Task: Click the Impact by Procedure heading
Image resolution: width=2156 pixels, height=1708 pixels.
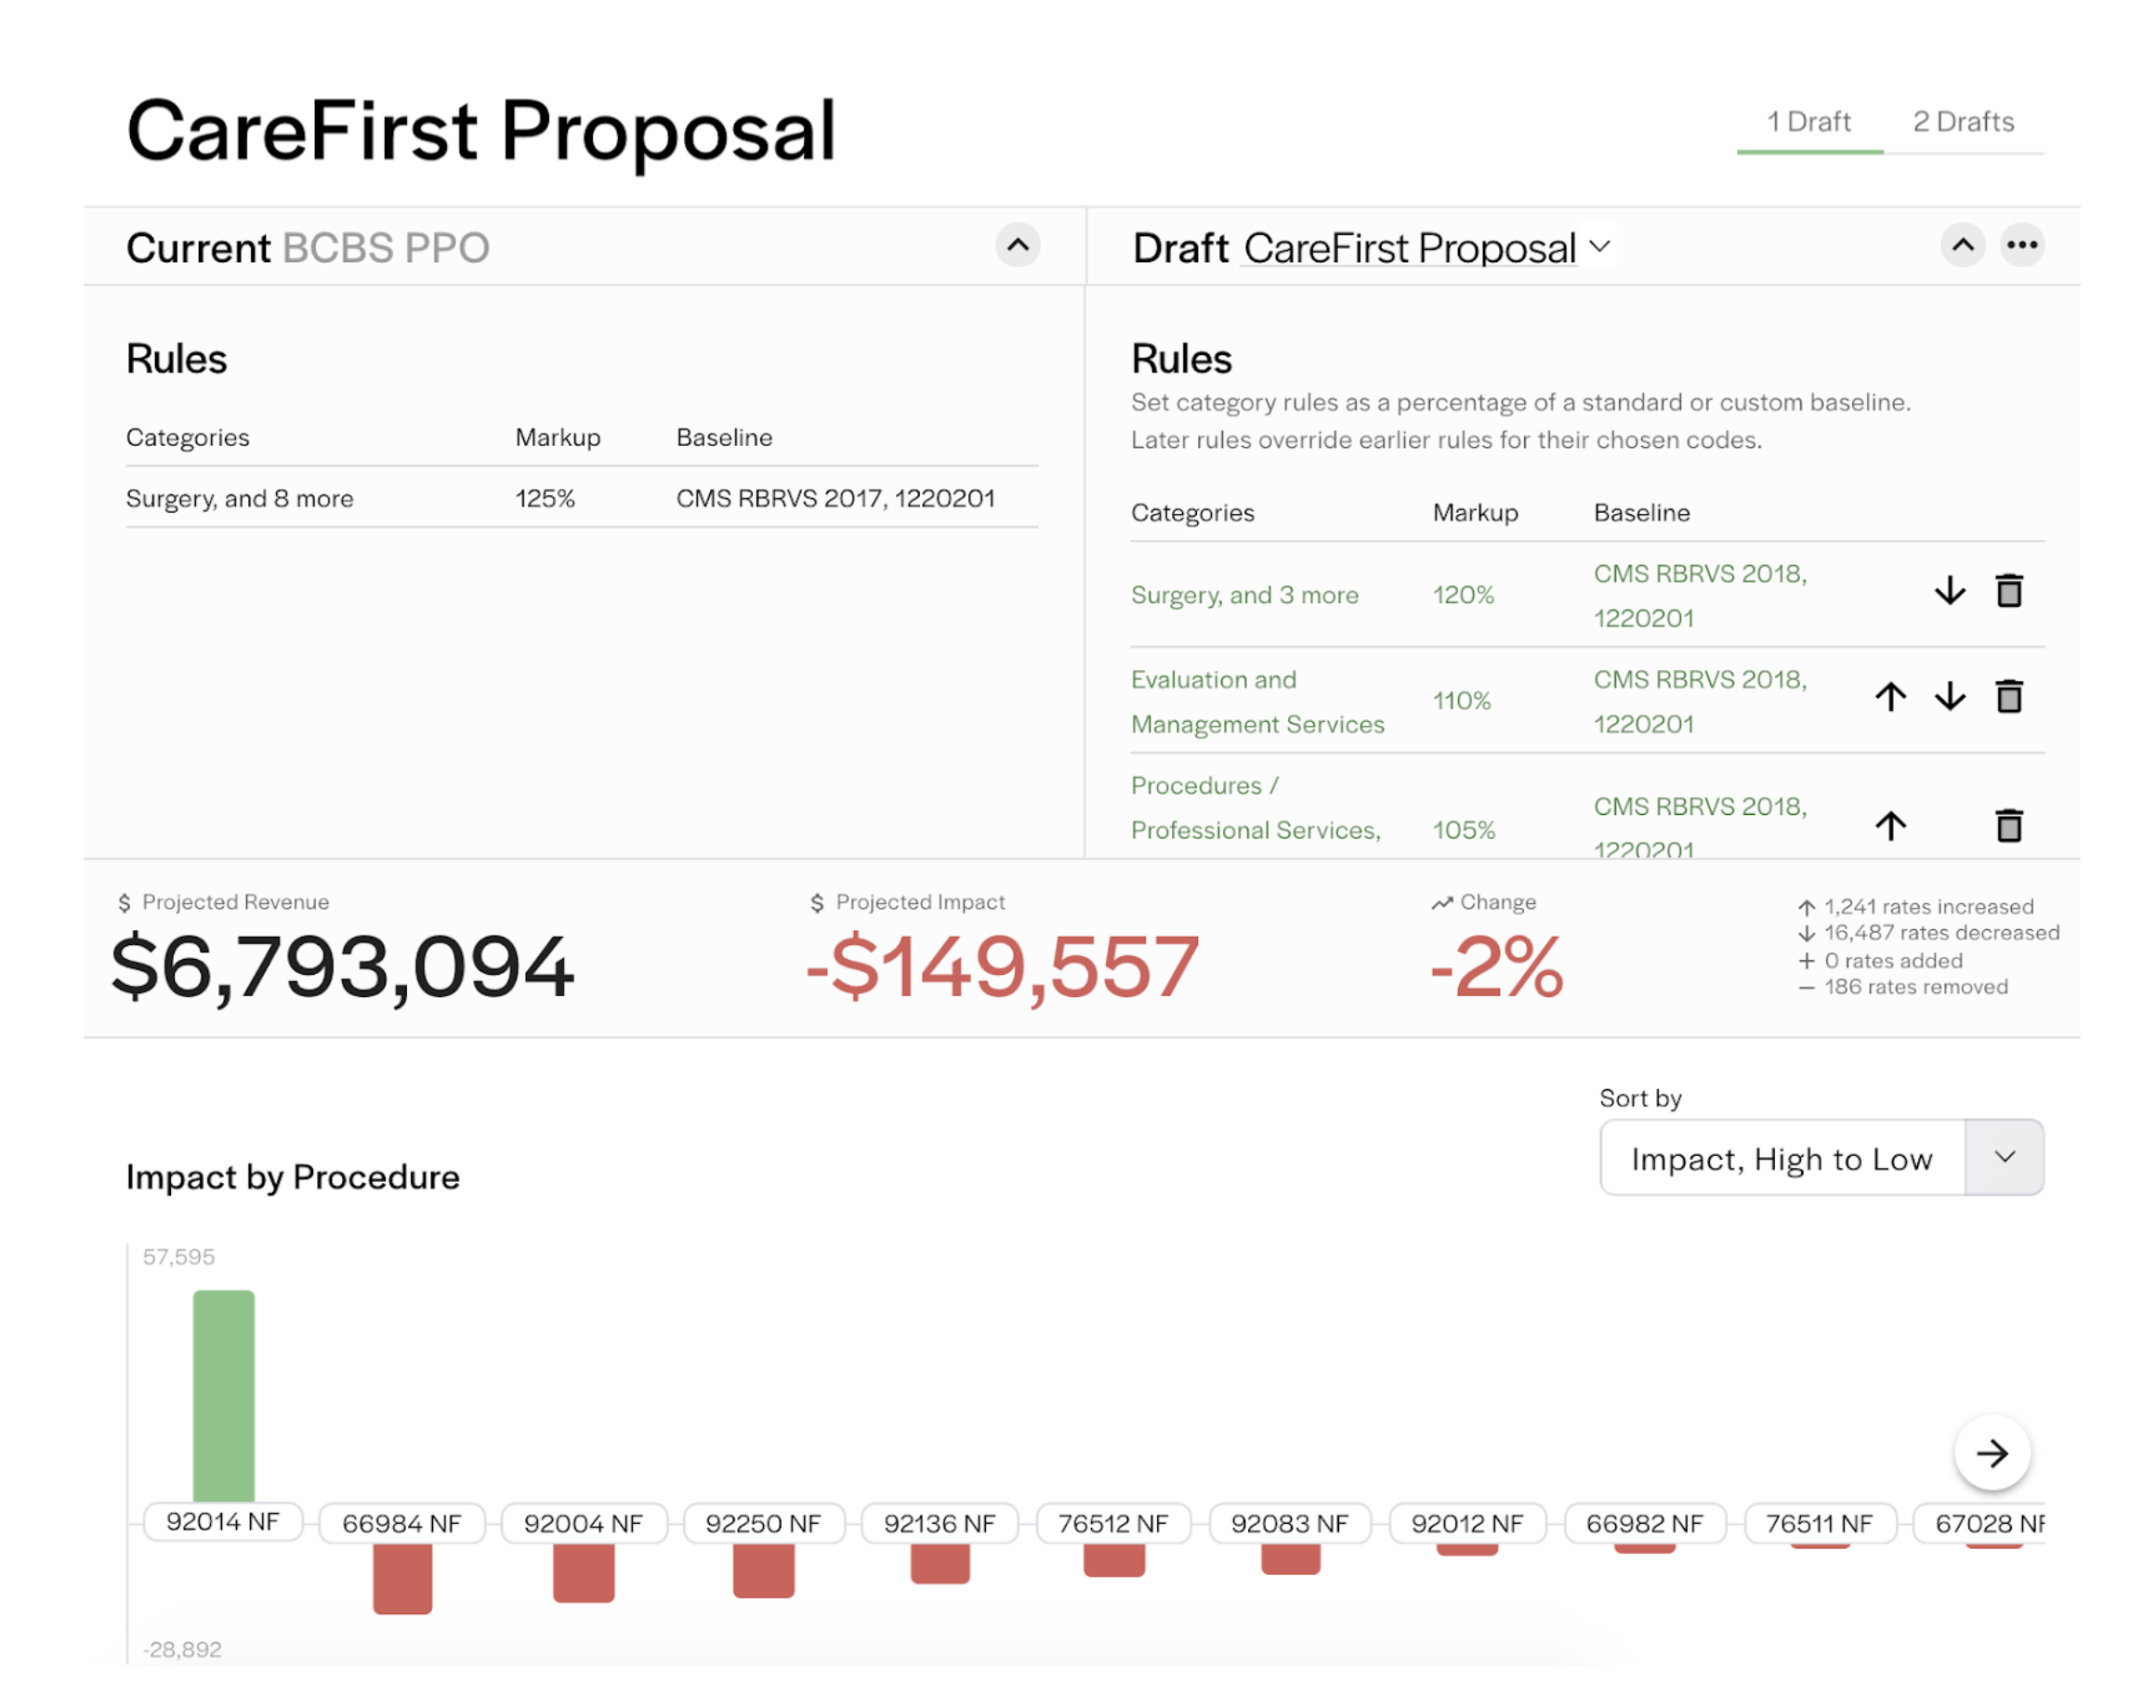Action: (x=293, y=1177)
